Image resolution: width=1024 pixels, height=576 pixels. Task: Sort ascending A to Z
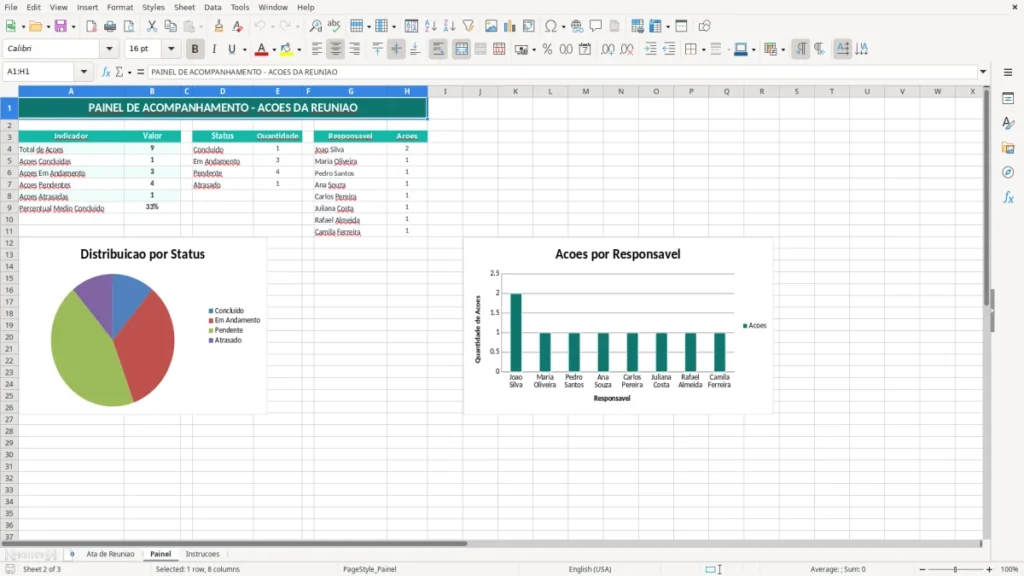point(430,26)
